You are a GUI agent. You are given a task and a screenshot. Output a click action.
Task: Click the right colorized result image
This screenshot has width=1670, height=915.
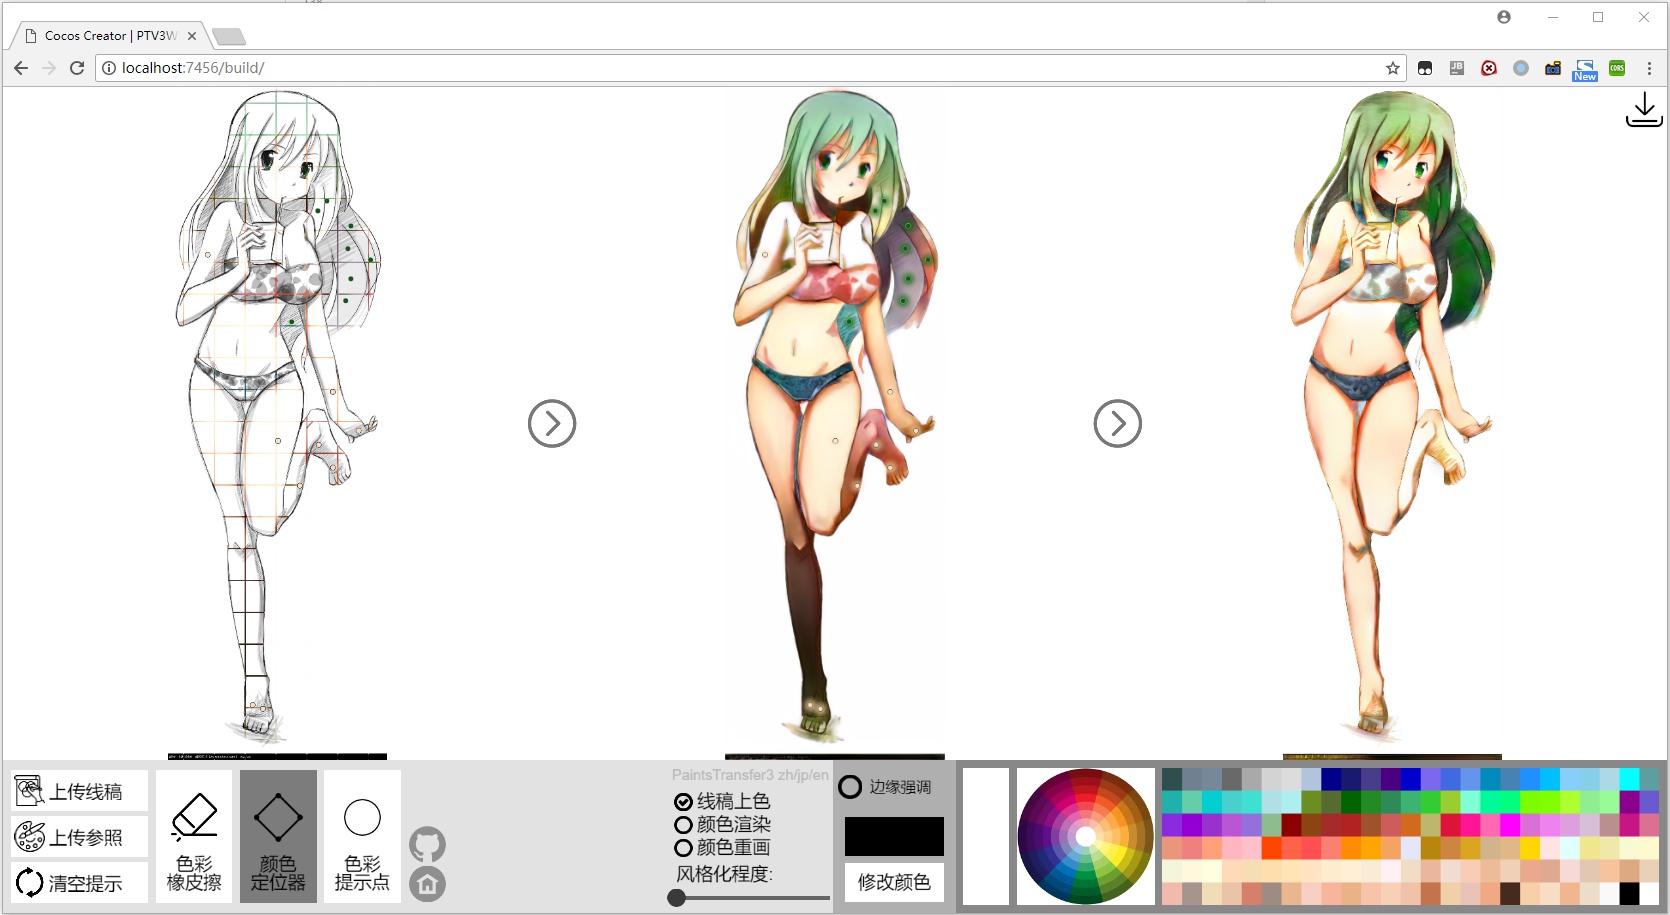(1392, 424)
